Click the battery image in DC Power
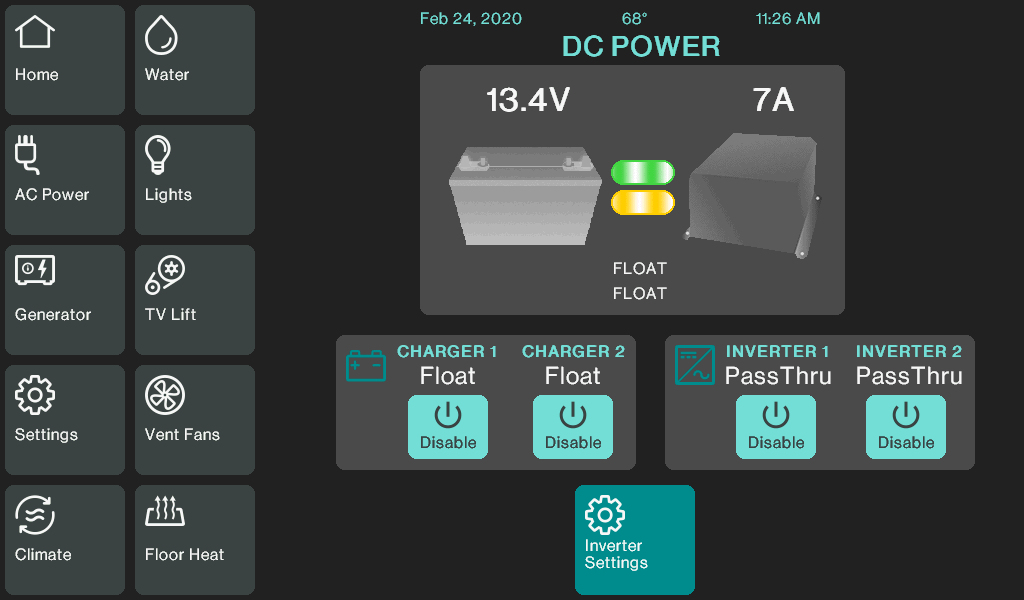Image resolution: width=1024 pixels, height=600 pixels. click(525, 197)
